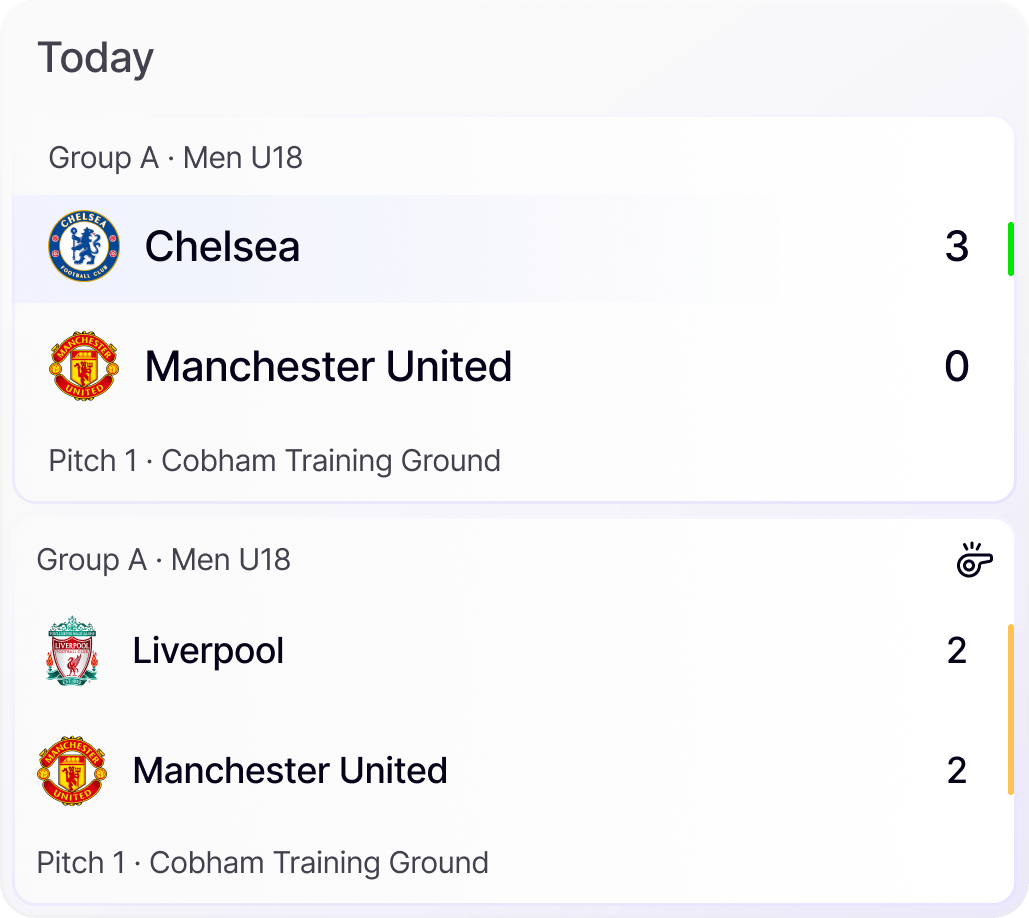The height and width of the screenshot is (918, 1029).
Task: Click Manchester United's score of 2
Action: point(957,771)
